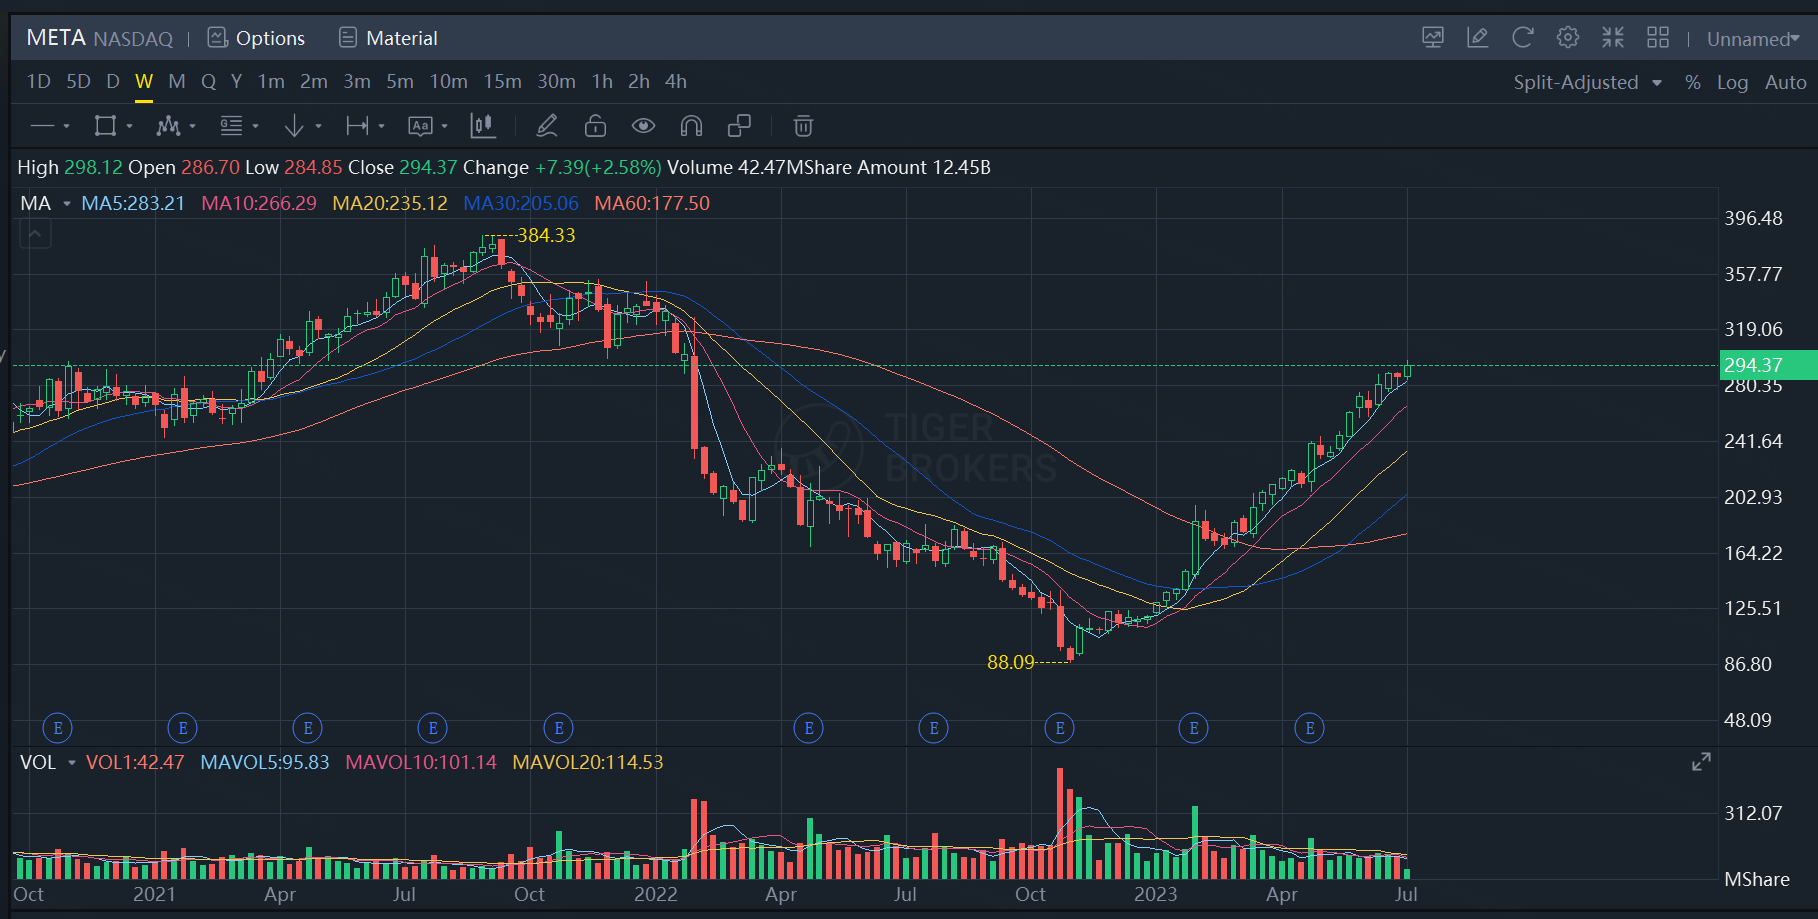Click the collapse arrows icon
The image size is (1818, 919).
[1613, 38]
